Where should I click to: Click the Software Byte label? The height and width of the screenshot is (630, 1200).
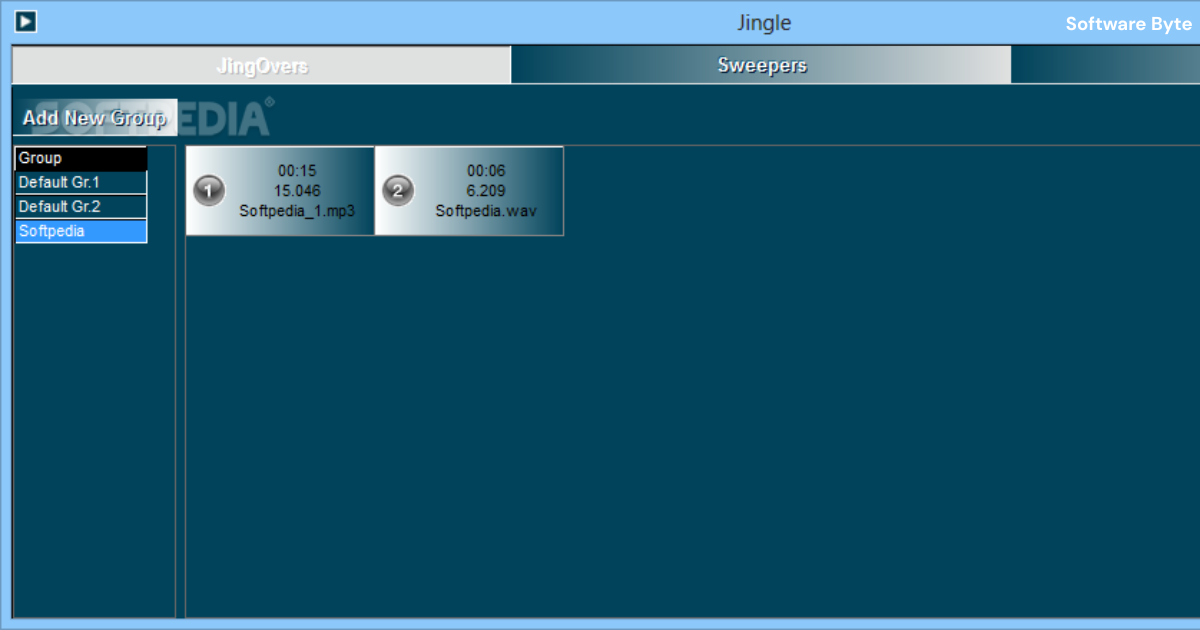(1128, 24)
